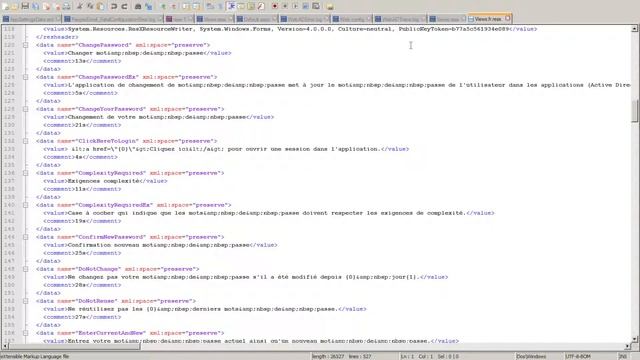Screen dimensions: 640x360
Task: Click the length and lines status entry
Action: [x=341, y=357]
